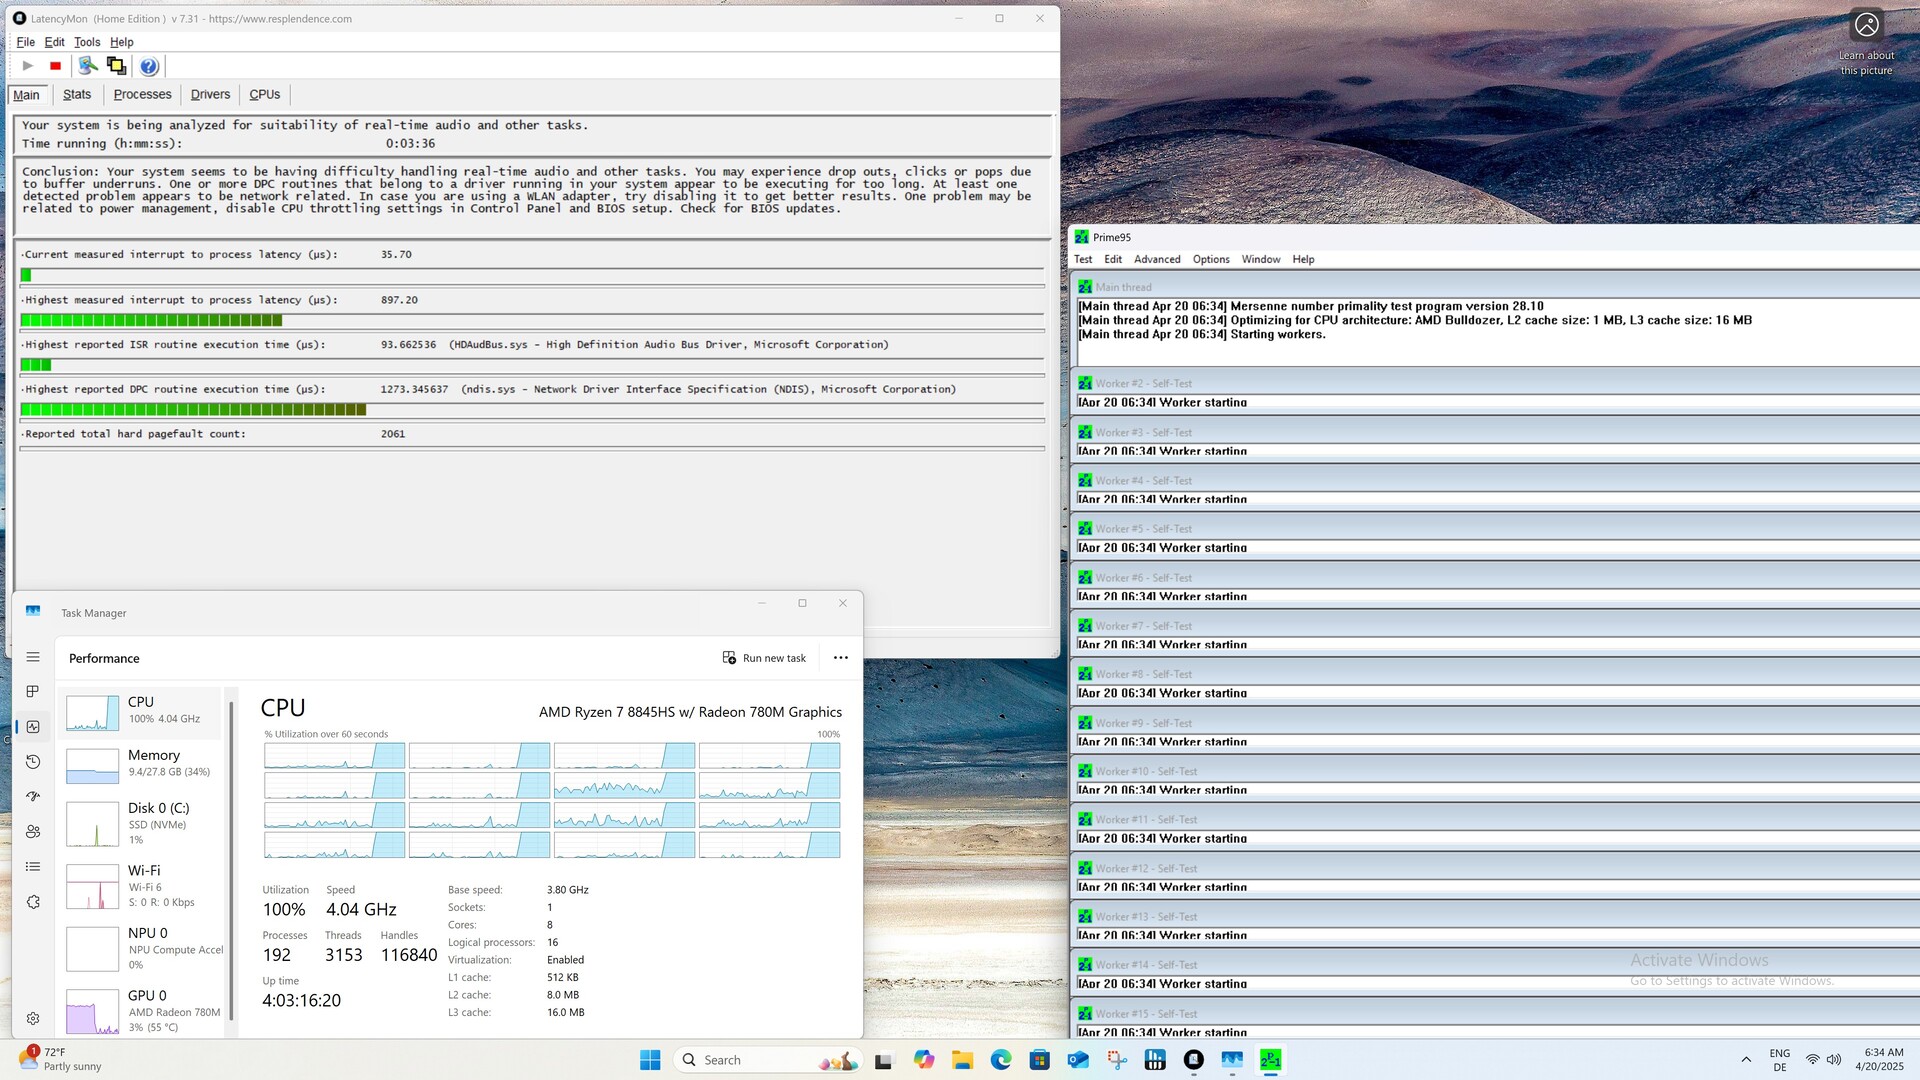Click LatencyMon yellow overlapping-squares toolbar icon

point(117,66)
